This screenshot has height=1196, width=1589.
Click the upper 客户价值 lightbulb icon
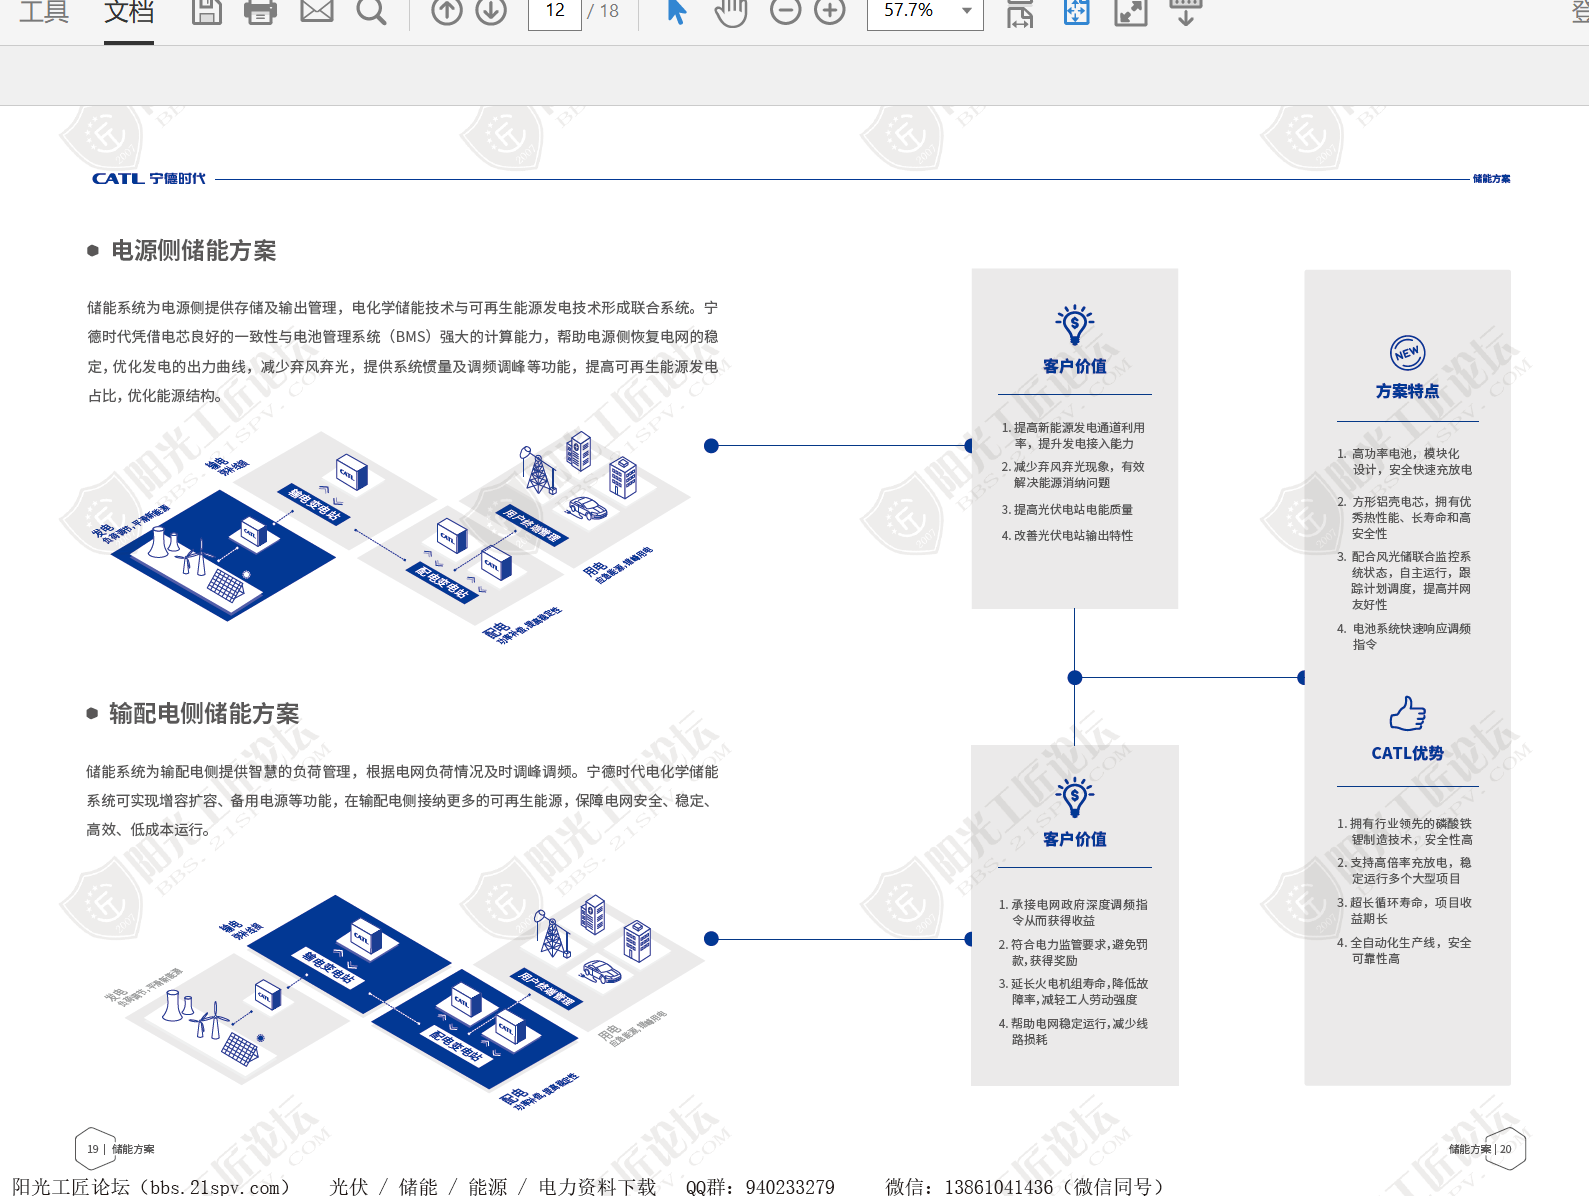(1075, 325)
